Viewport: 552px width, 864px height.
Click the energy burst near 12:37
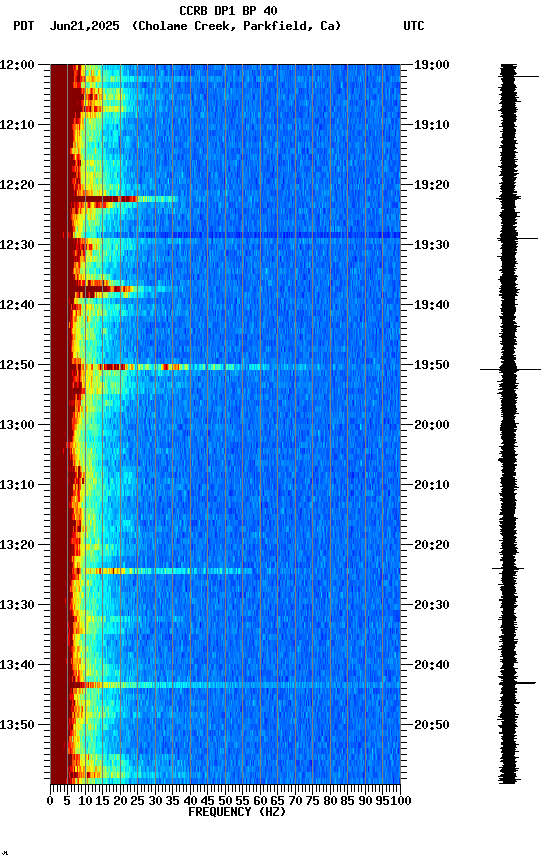[104, 289]
